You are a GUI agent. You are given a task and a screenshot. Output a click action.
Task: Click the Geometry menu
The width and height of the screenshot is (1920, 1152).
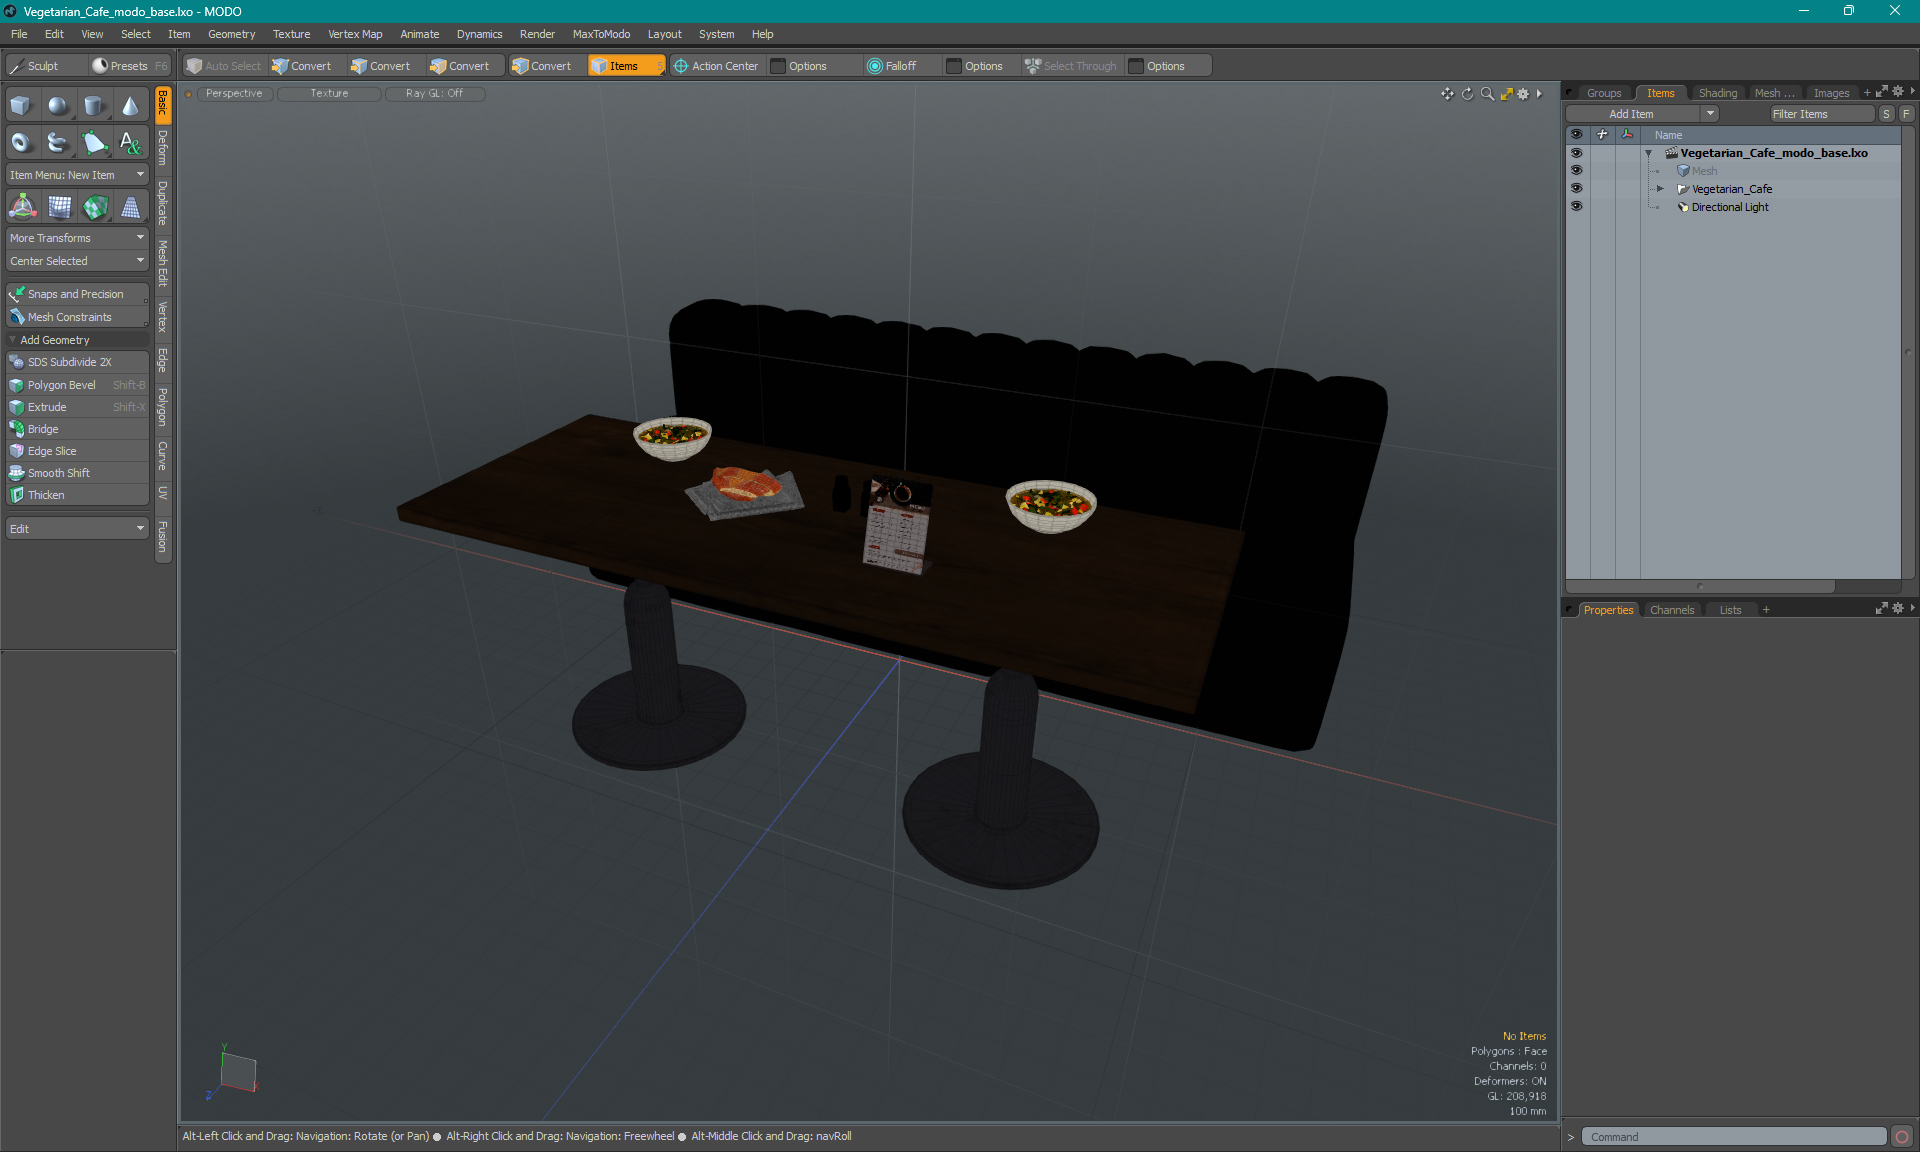[x=229, y=33]
